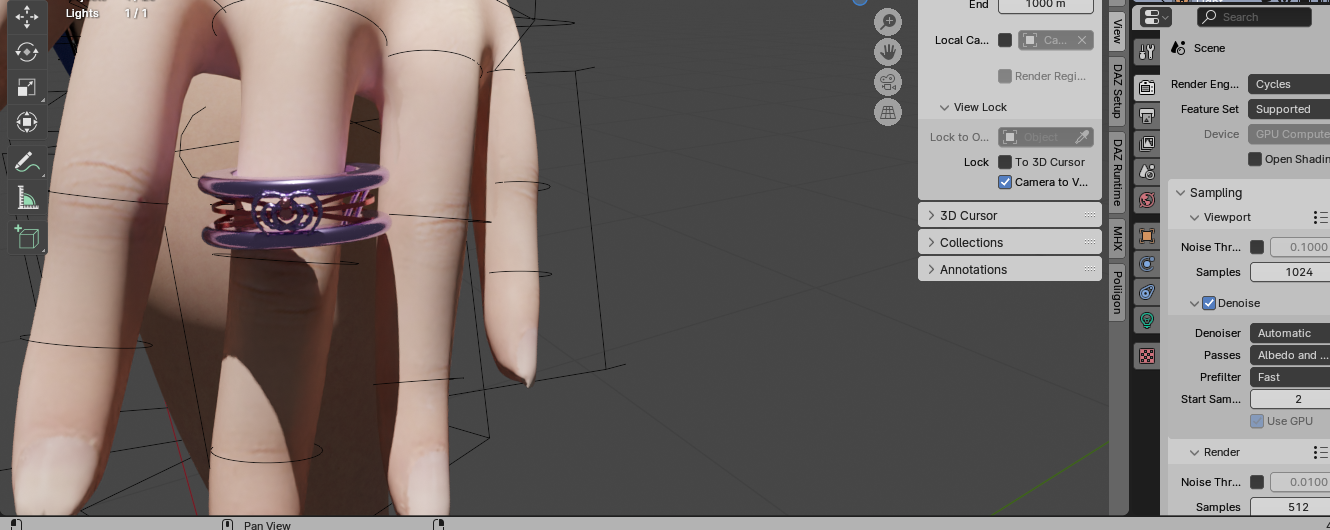Open the World properties tab
This screenshot has width=1330, height=530.
tap(1147, 200)
